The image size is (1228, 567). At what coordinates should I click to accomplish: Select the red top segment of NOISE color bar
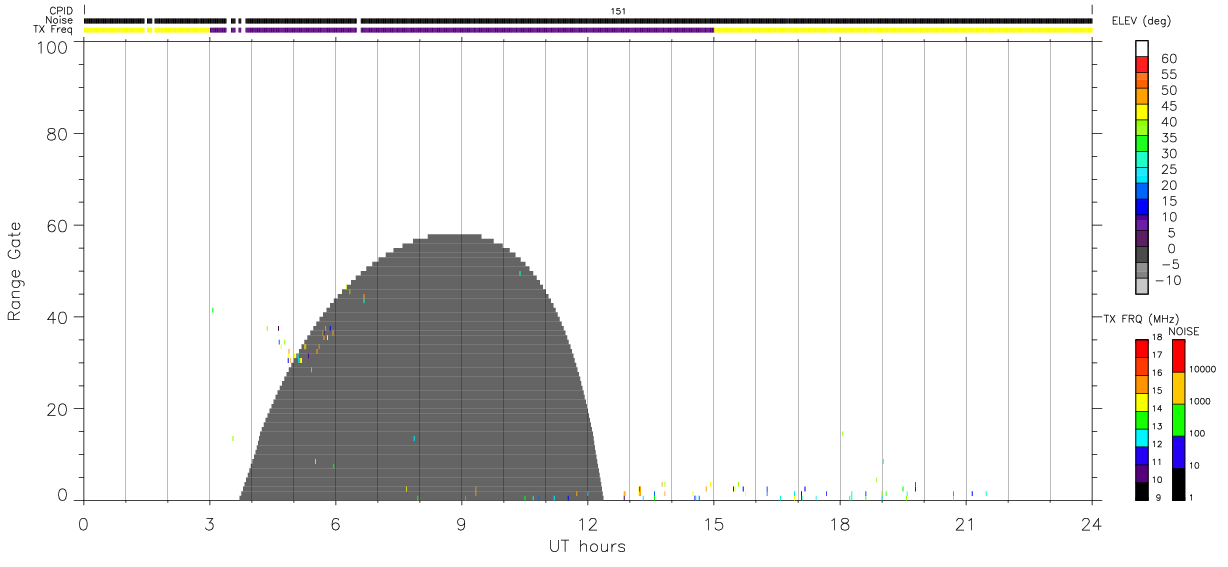(1179, 356)
